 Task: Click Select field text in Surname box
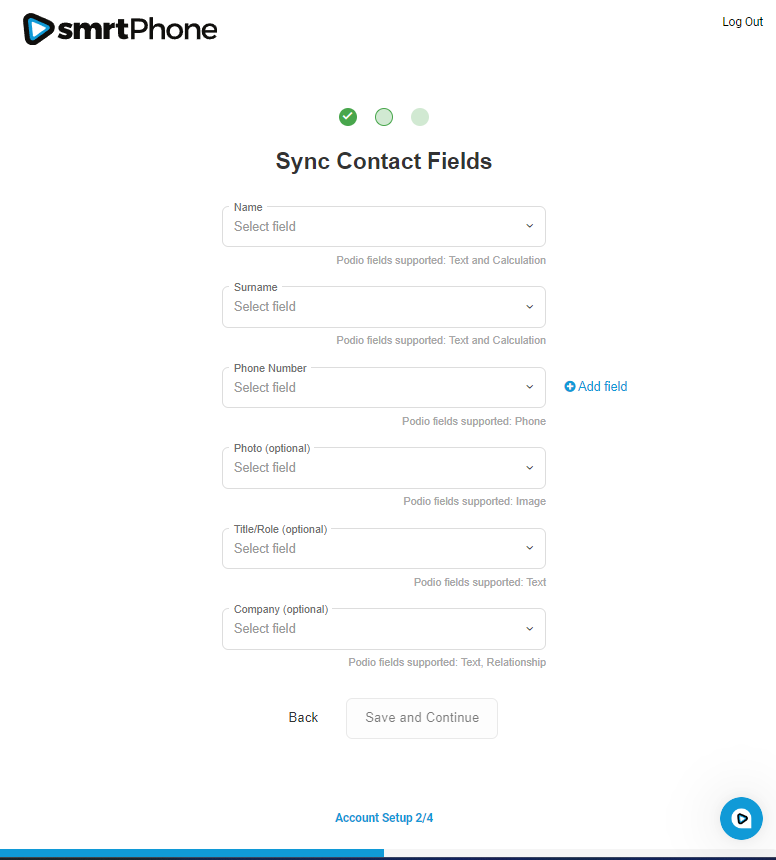click(265, 307)
